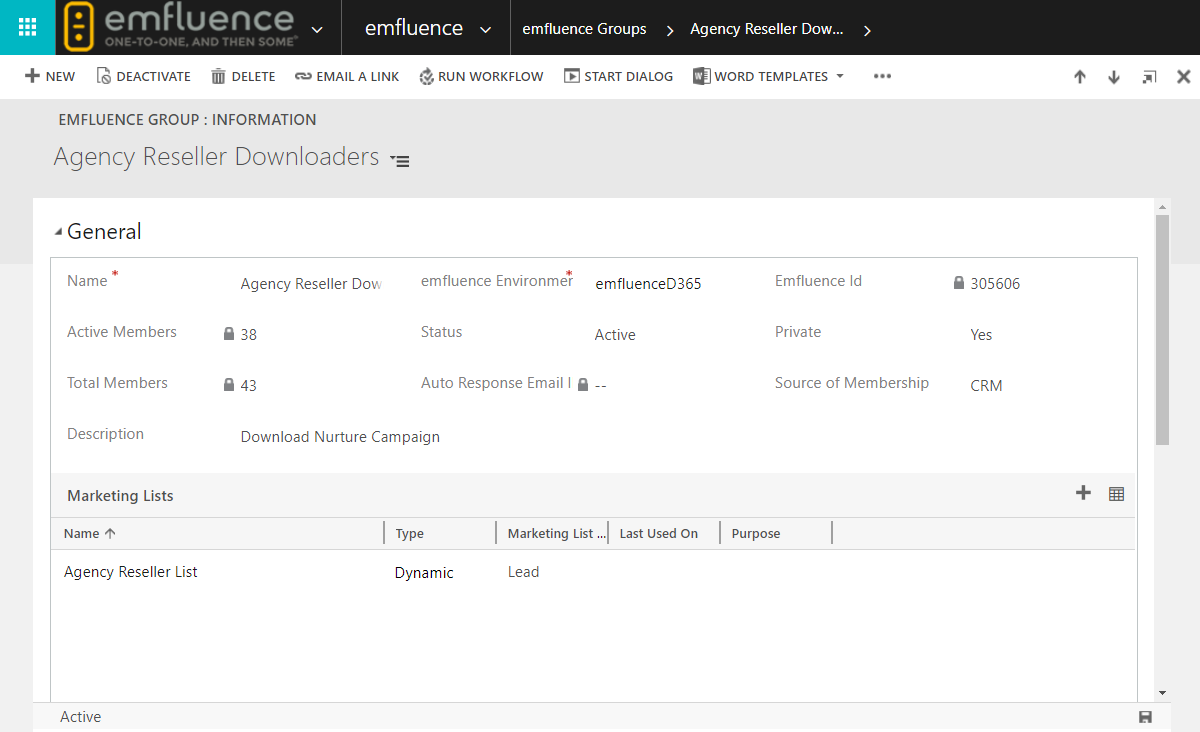Screen dimensions: 1200x732
Task: Select Agency Reseller Dow... breadcrumb
Action: 767,29
